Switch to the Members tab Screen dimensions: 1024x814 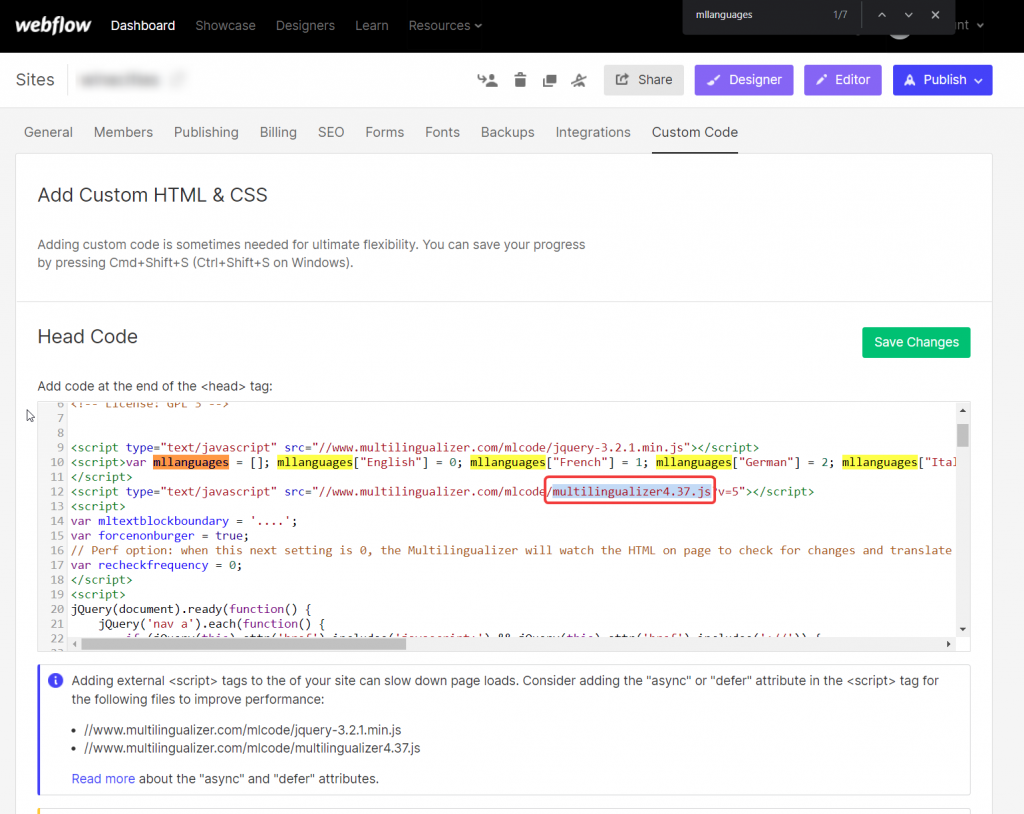[x=123, y=132]
